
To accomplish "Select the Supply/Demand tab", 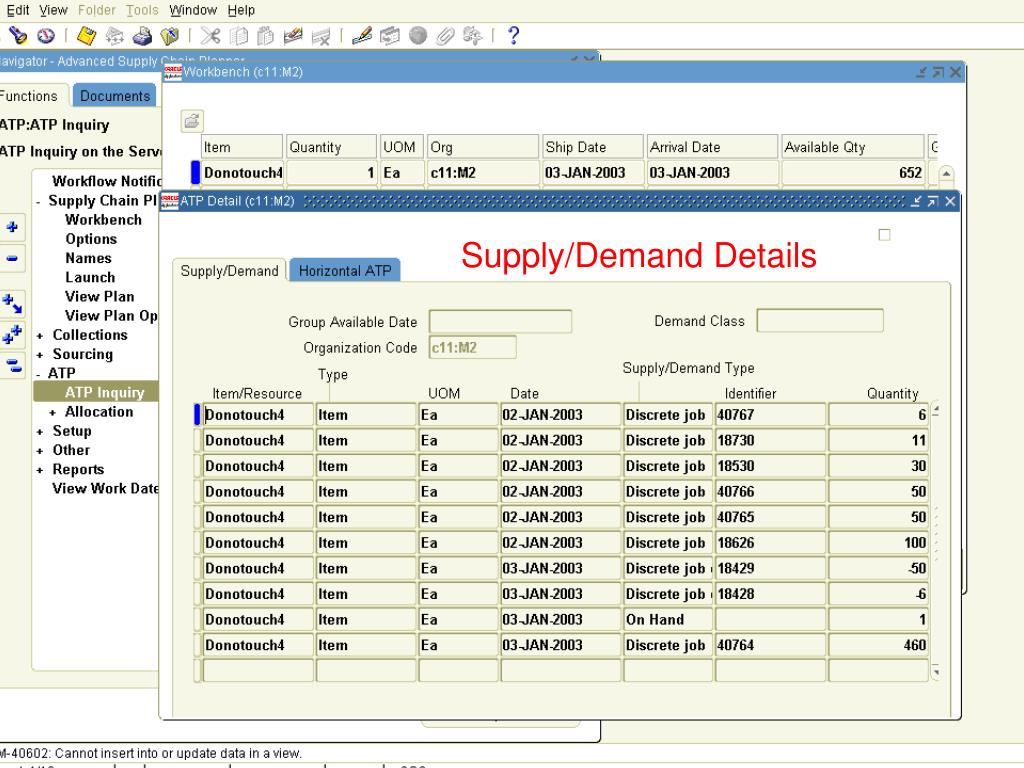I will 229,270.
